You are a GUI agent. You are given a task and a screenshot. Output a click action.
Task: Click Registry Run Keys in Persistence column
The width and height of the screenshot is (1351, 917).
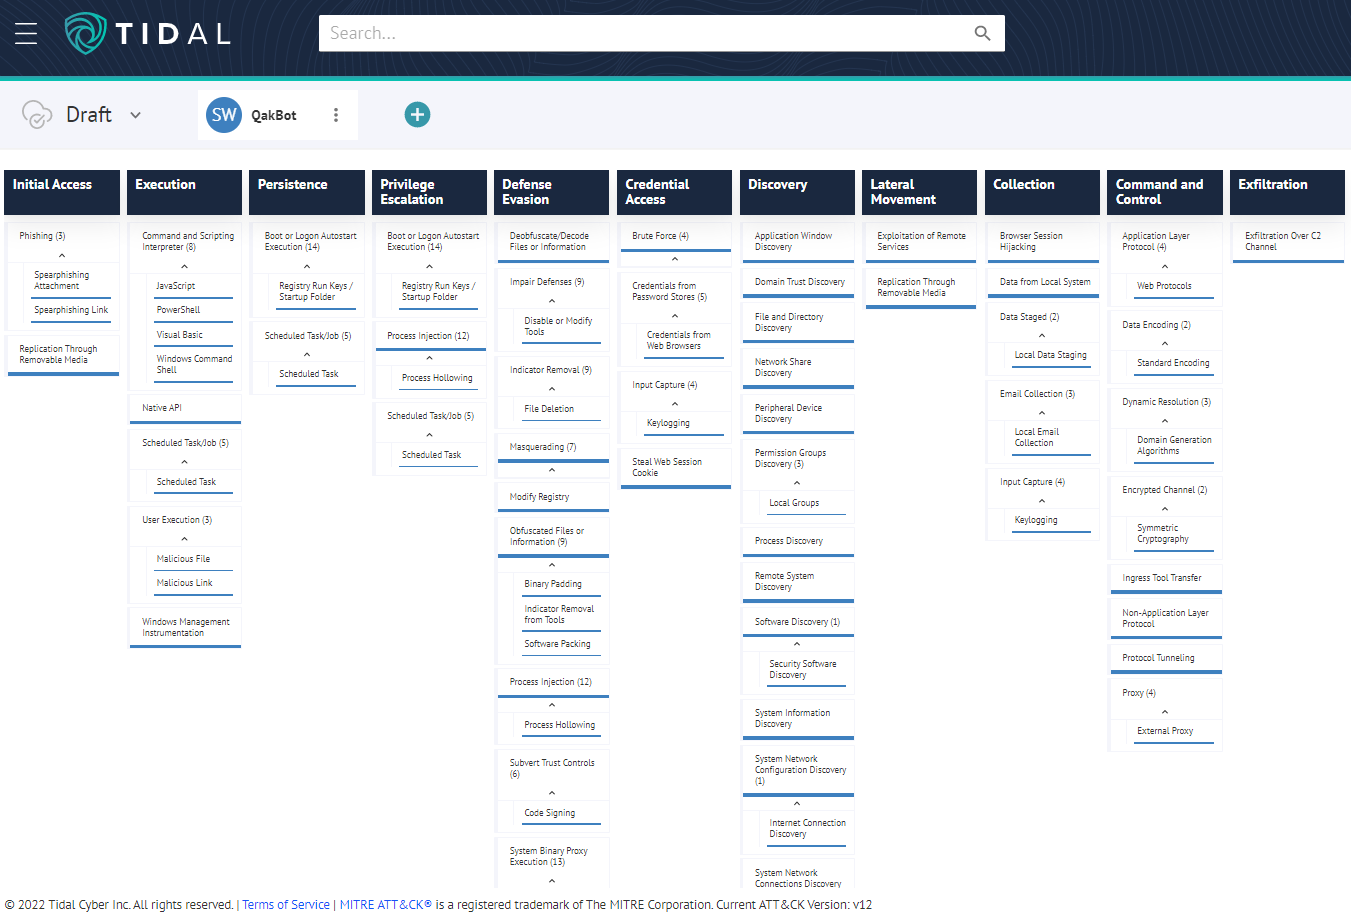(316, 292)
